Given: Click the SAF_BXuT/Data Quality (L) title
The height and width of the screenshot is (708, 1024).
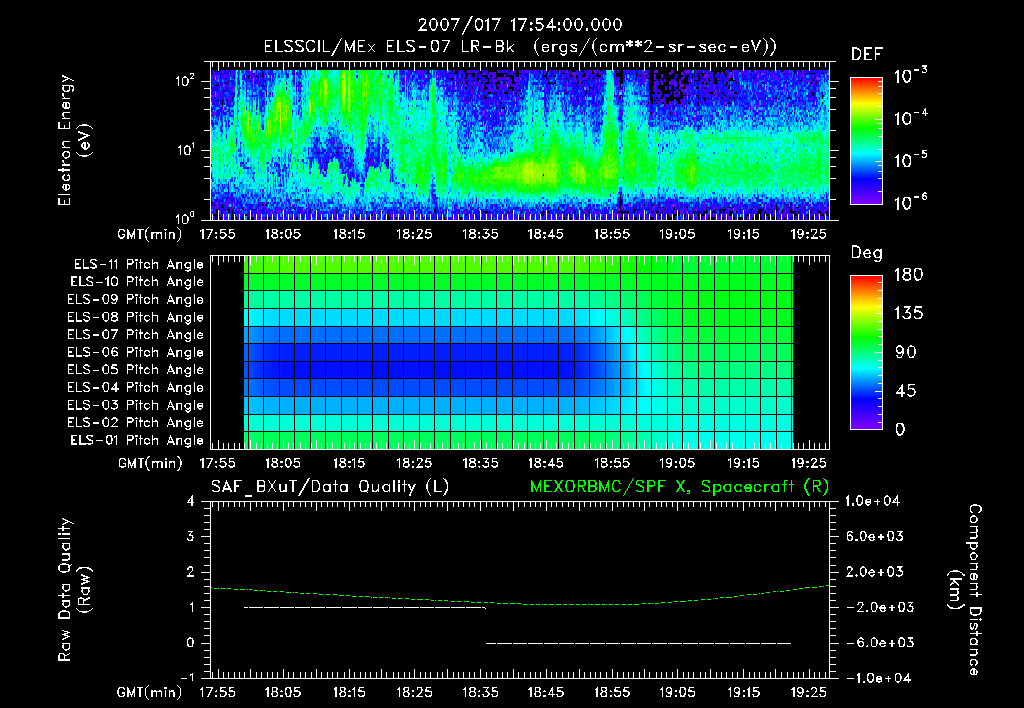Looking at the screenshot, I should [330, 487].
